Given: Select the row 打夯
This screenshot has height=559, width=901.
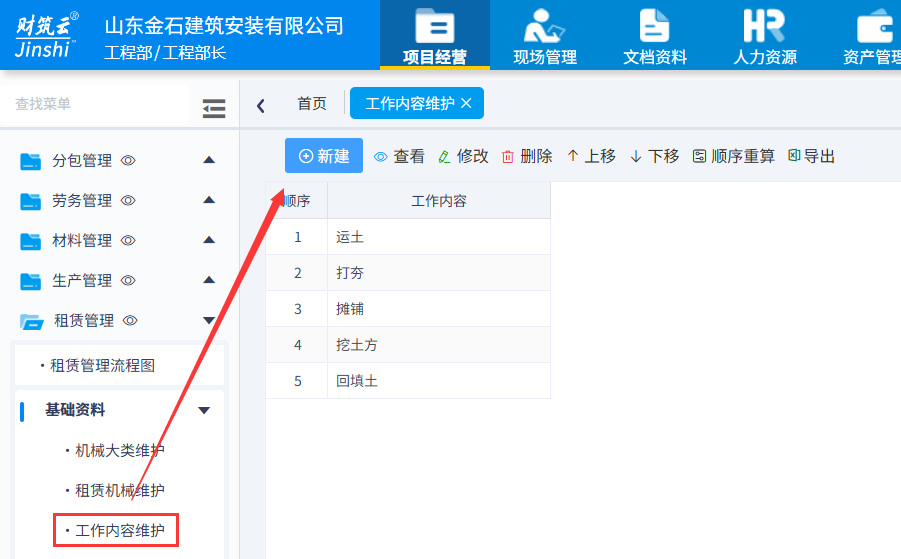Looking at the screenshot, I should (408, 273).
